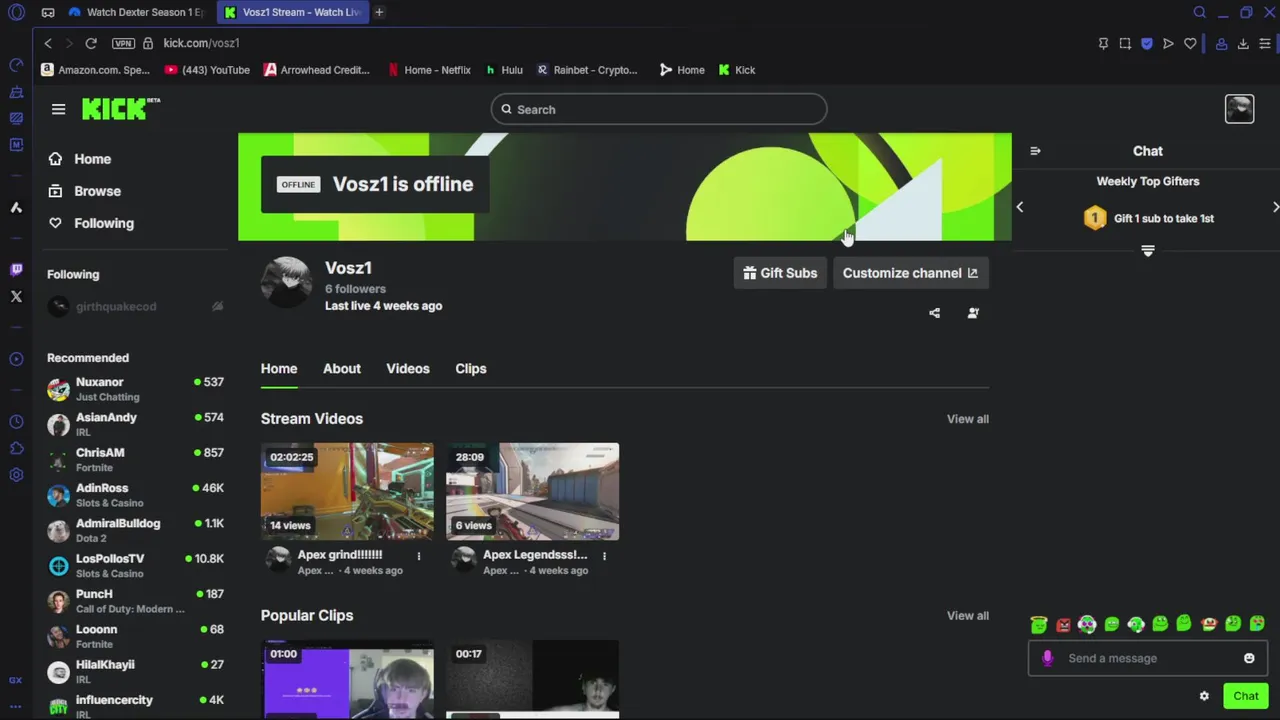
Task: View all Stream Videos
Action: click(x=968, y=419)
